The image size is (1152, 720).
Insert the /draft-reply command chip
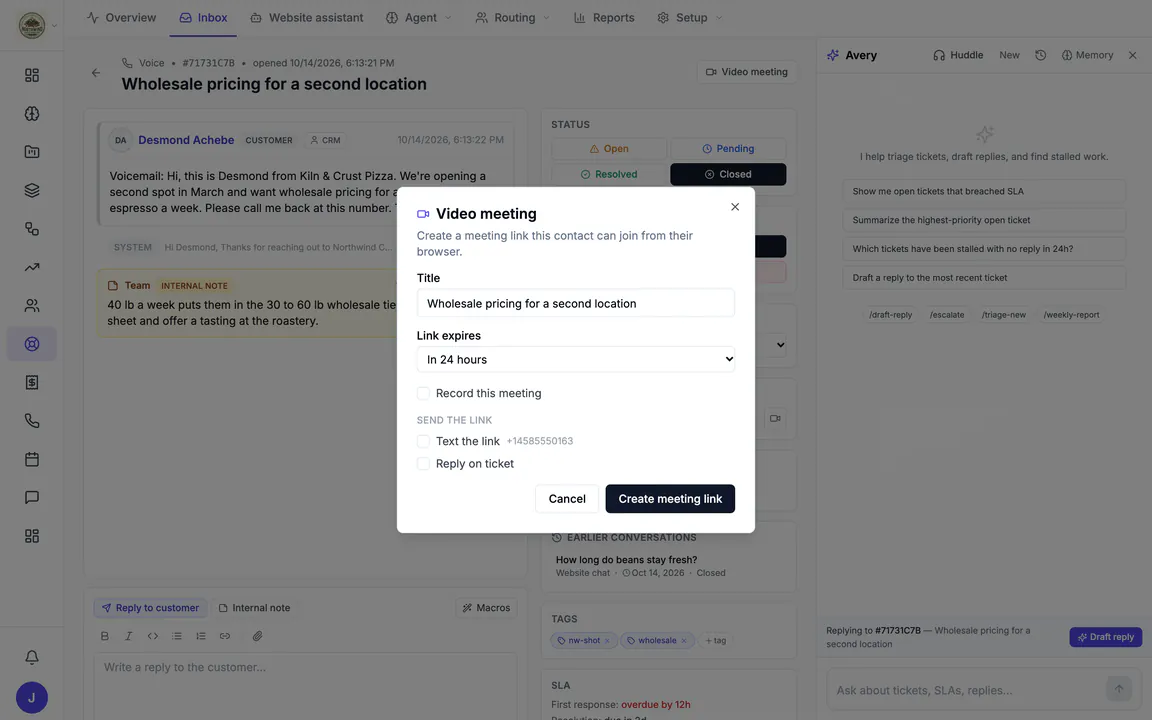click(x=890, y=314)
